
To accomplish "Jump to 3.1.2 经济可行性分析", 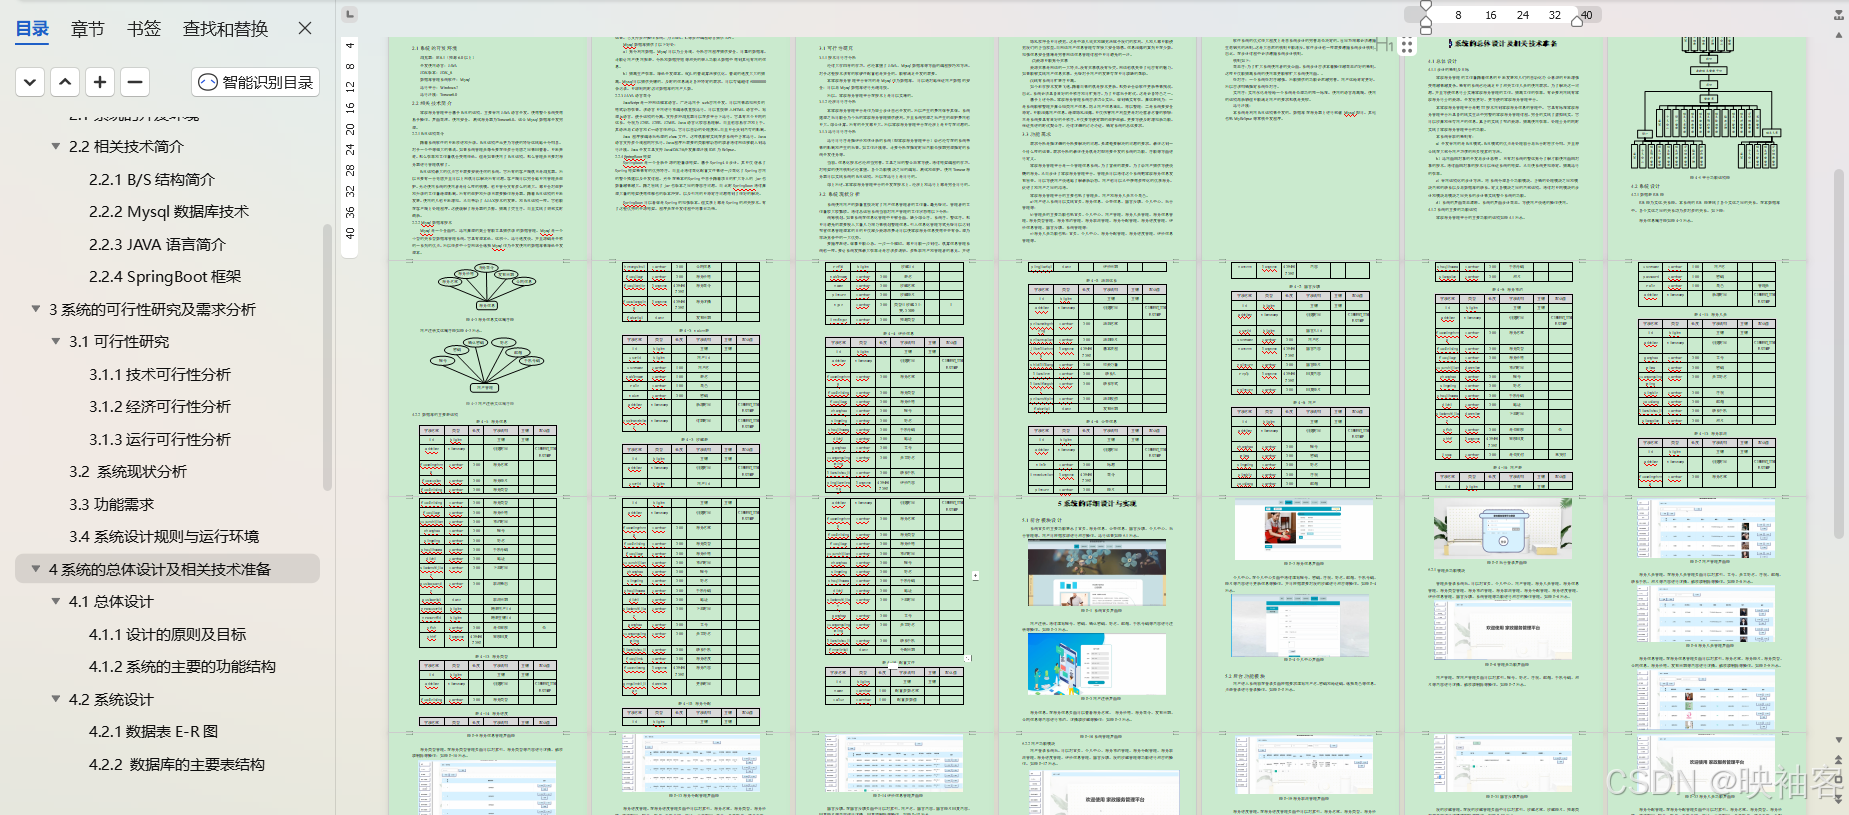I will (x=160, y=406).
